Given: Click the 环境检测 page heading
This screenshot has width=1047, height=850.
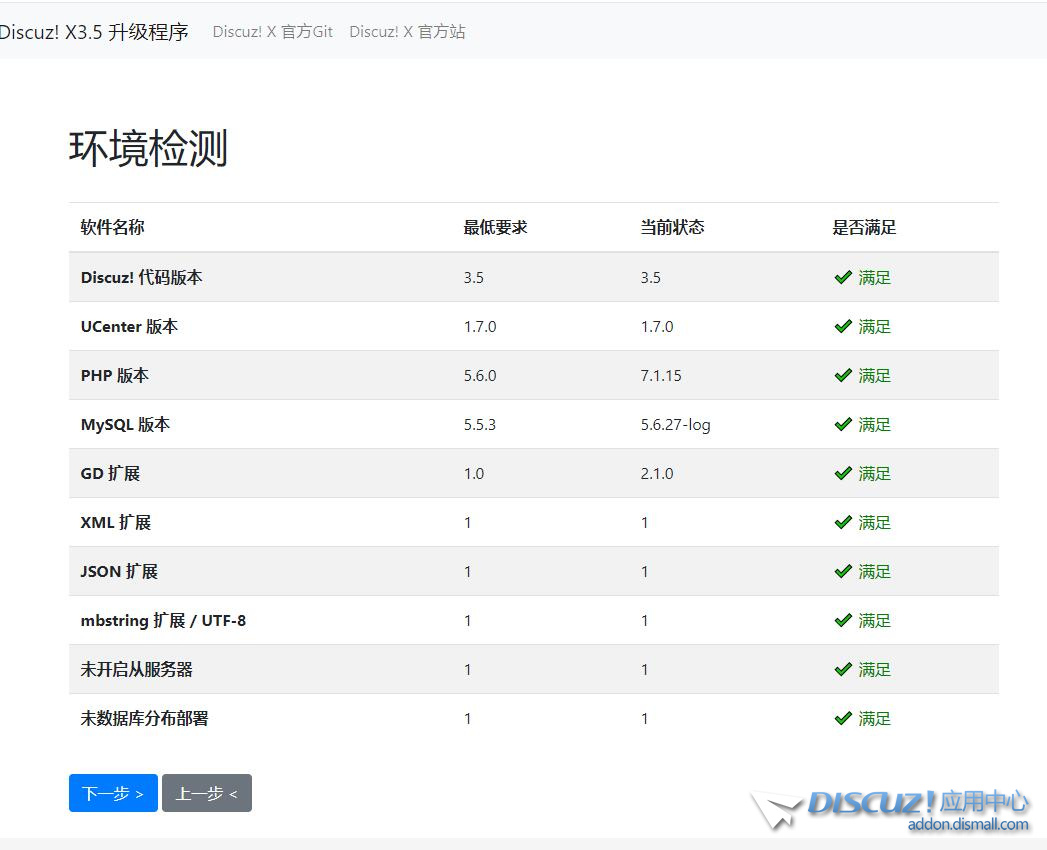Looking at the screenshot, I should tap(148, 148).
